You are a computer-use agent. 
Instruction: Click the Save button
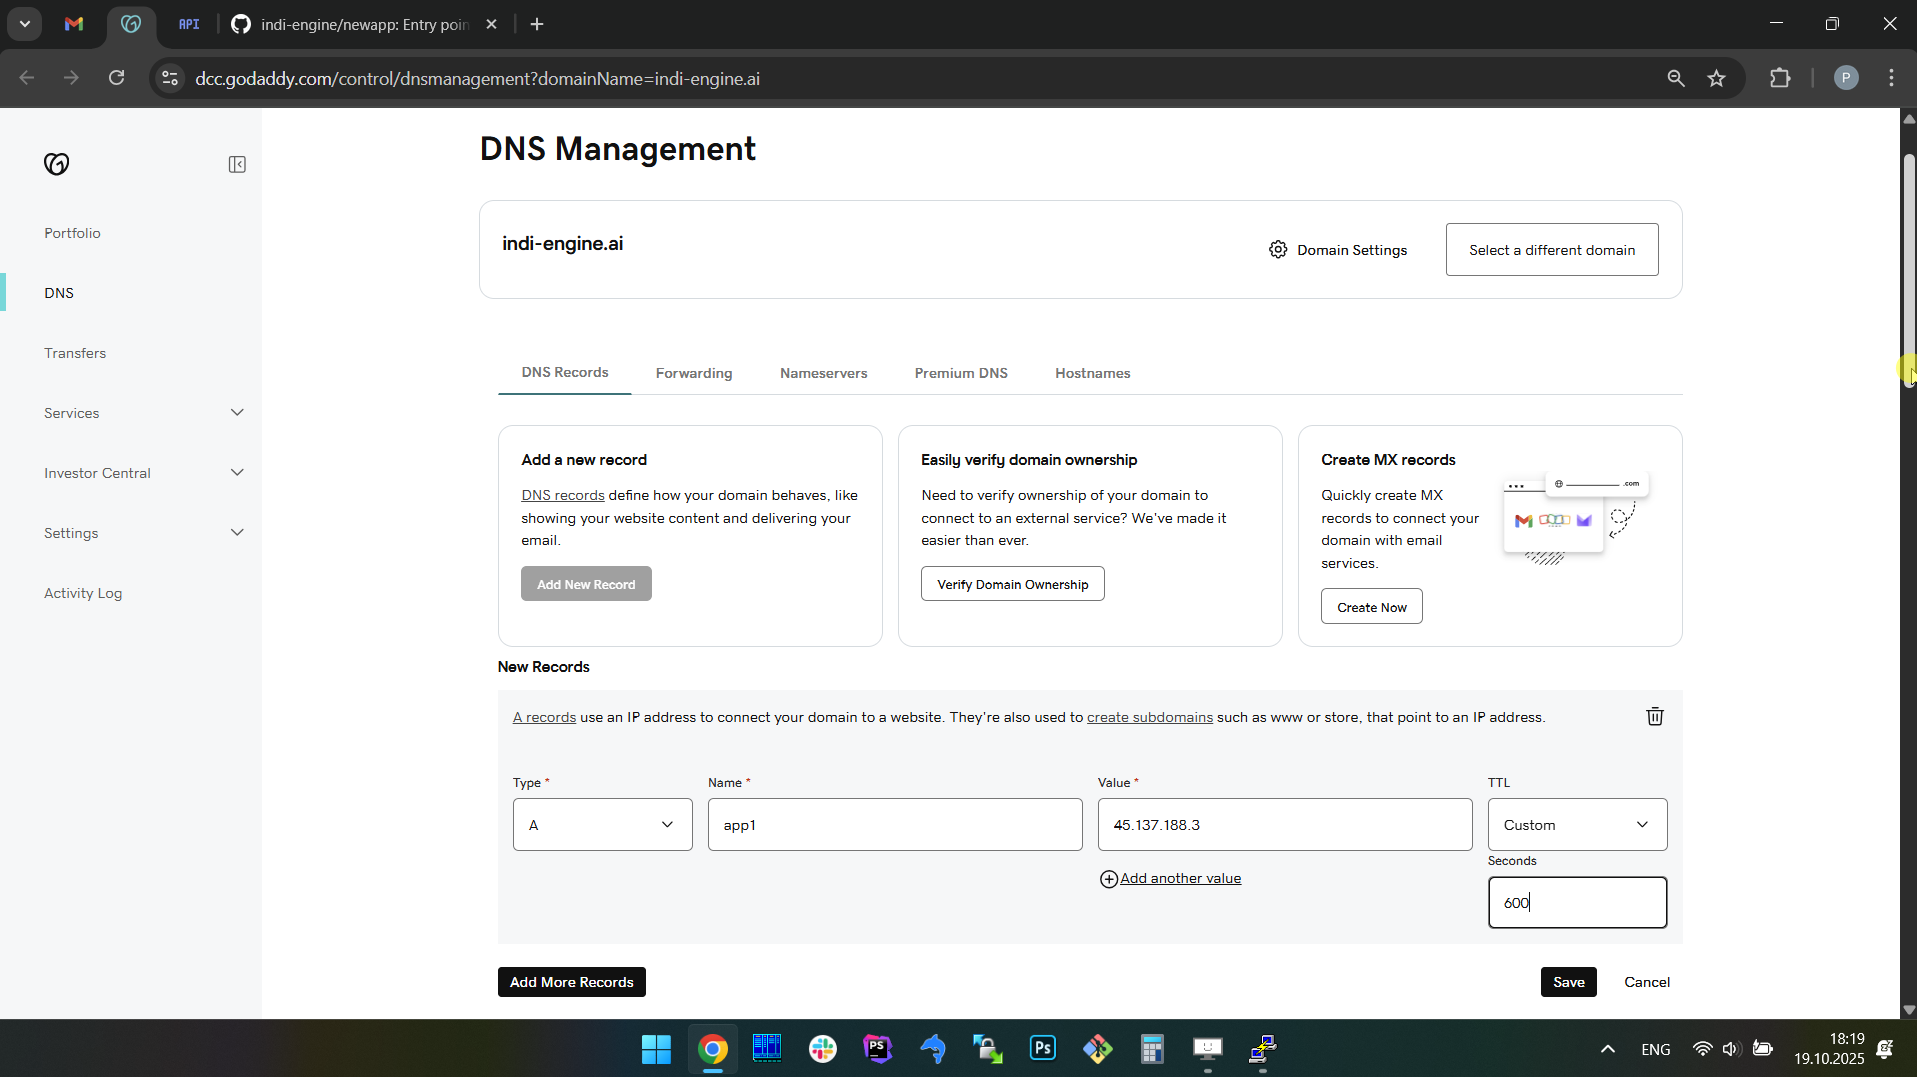click(x=1568, y=982)
